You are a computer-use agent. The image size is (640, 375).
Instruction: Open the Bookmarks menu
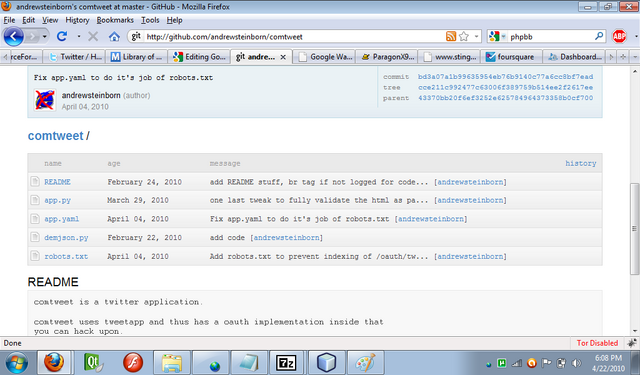(x=115, y=20)
